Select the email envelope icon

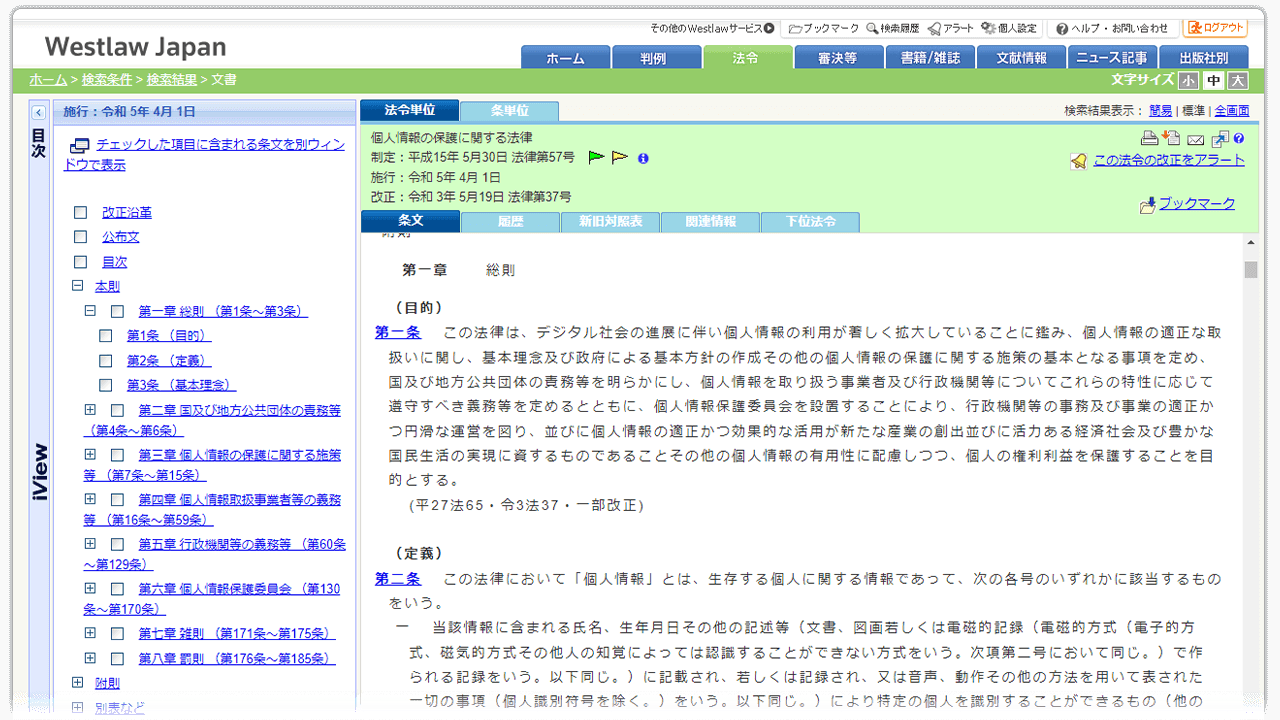click(x=1195, y=137)
